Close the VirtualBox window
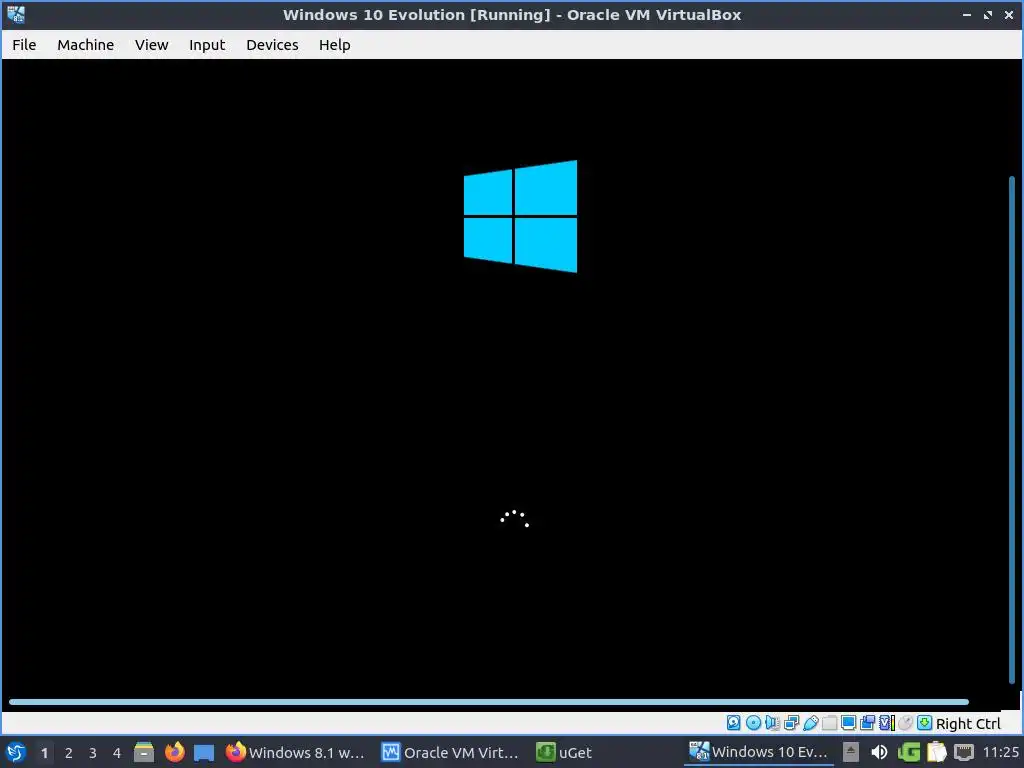The image size is (1024, 768). pyautogui.click(x=1008, y=14)
